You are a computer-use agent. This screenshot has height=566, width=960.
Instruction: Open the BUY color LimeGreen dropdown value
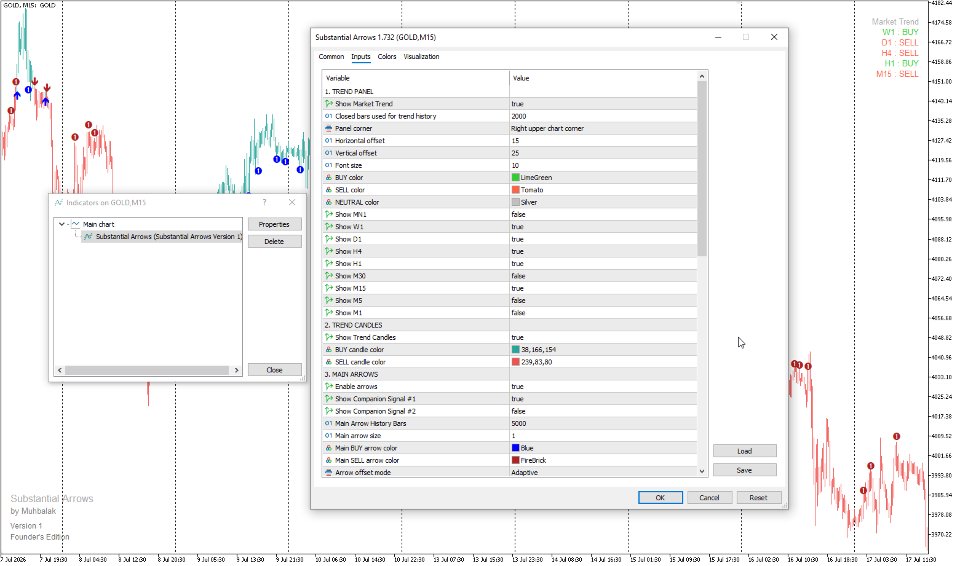tap(603, 178)
